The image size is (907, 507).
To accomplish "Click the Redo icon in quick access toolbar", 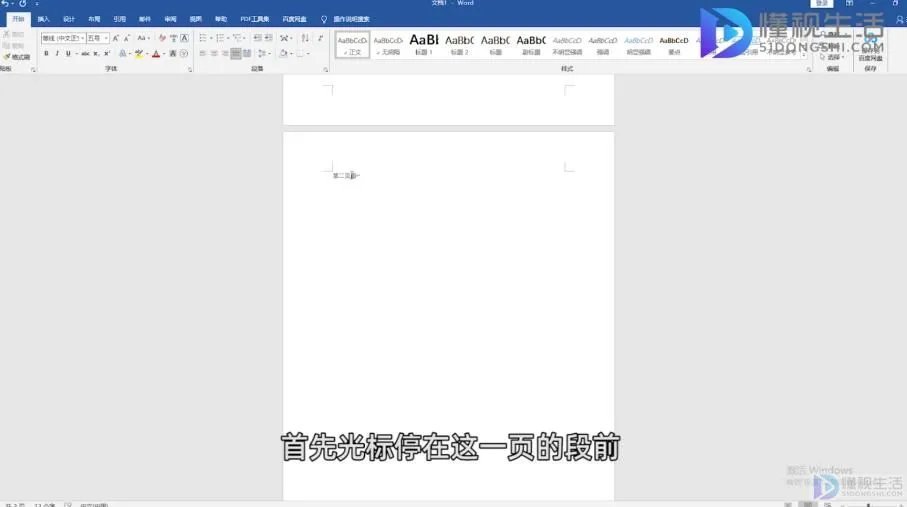I will [x=23, y=3].
